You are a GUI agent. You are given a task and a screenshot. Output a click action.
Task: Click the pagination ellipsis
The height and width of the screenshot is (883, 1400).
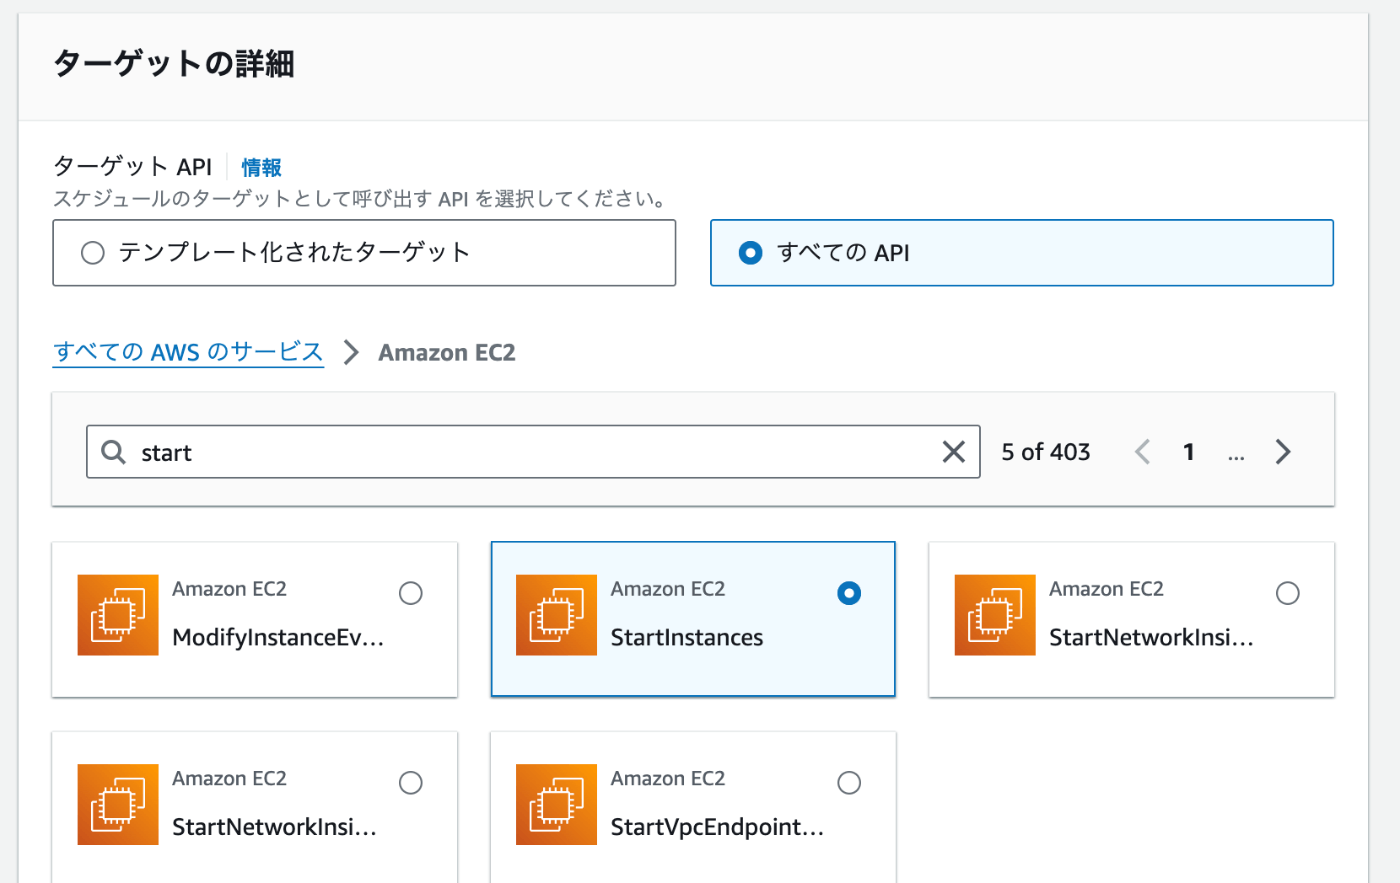(x=1236, y=455)
